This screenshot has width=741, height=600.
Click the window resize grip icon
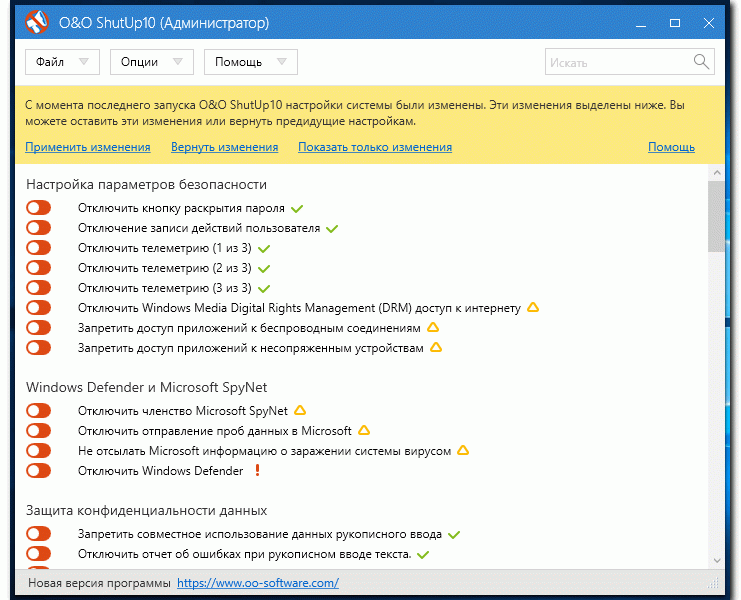pyautogui.click(x=713, y=583)
